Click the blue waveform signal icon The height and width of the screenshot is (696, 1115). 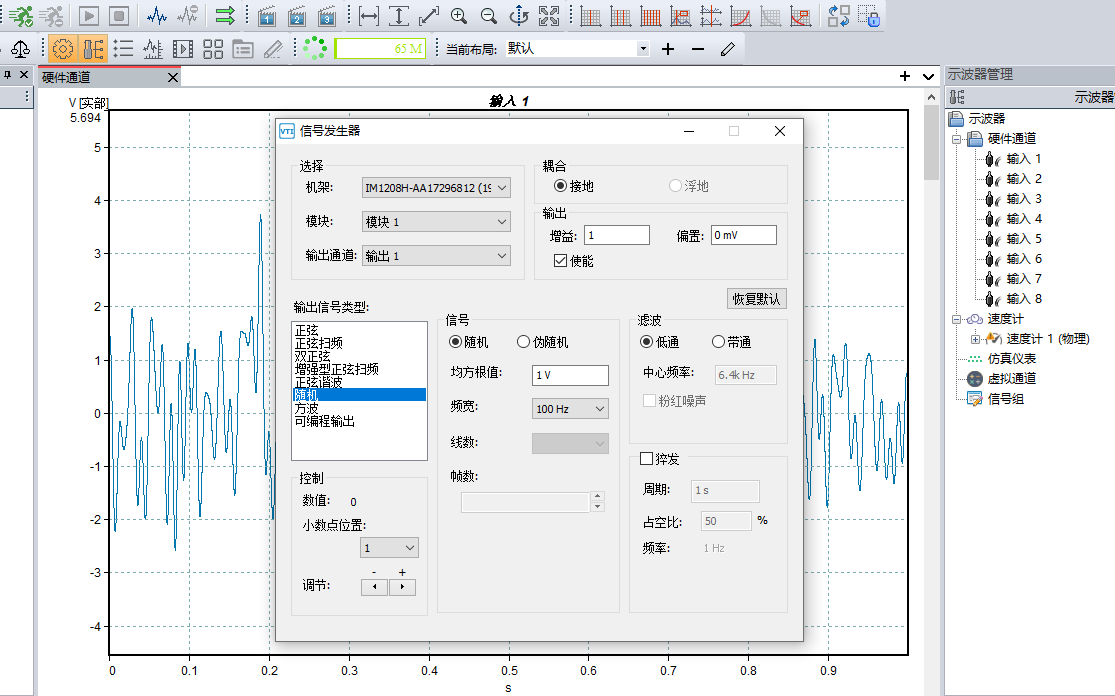[x=156, y=16]
